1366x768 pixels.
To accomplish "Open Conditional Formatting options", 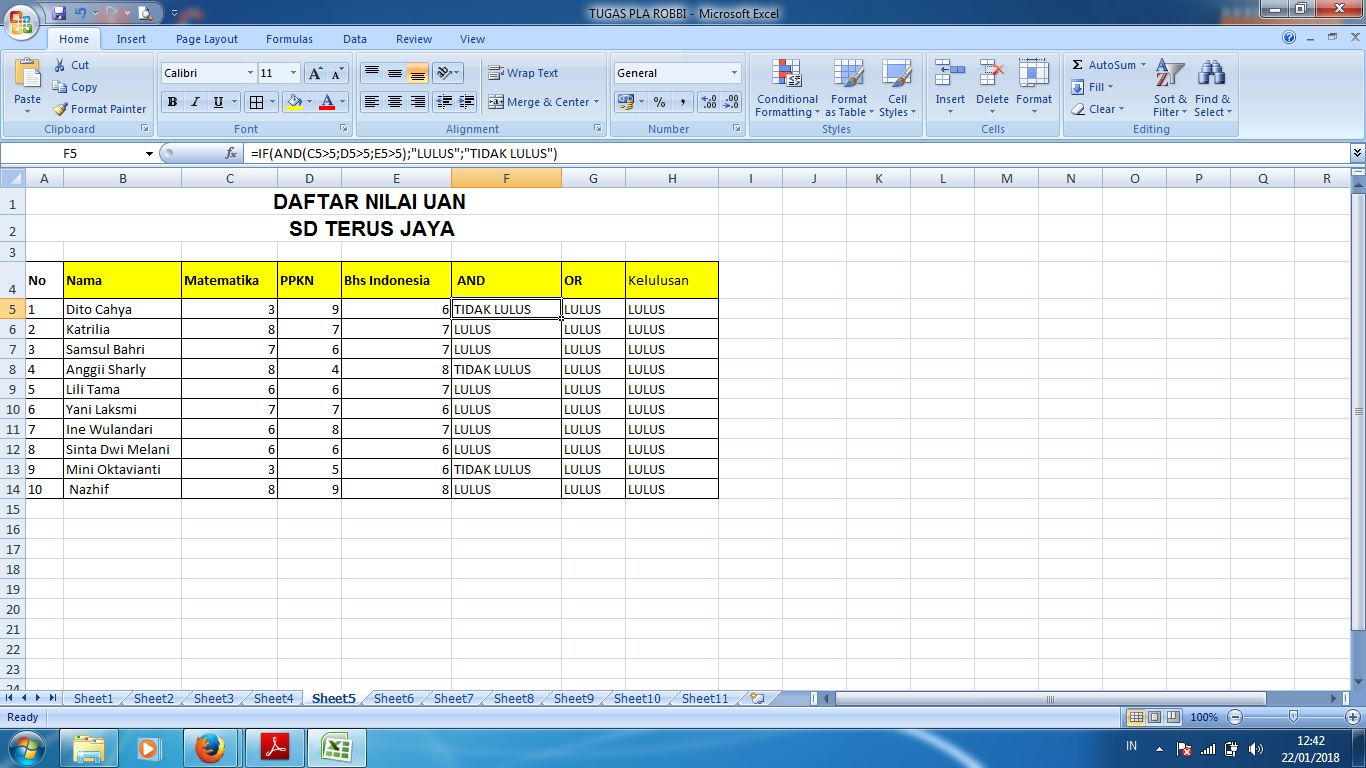I will [786, 90].
